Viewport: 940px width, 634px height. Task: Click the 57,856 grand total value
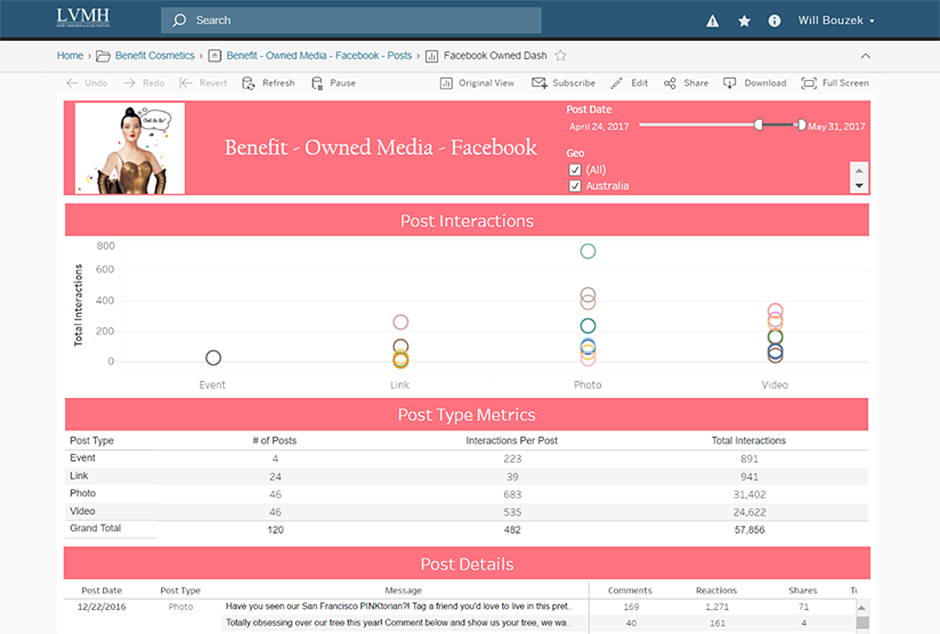749,530
